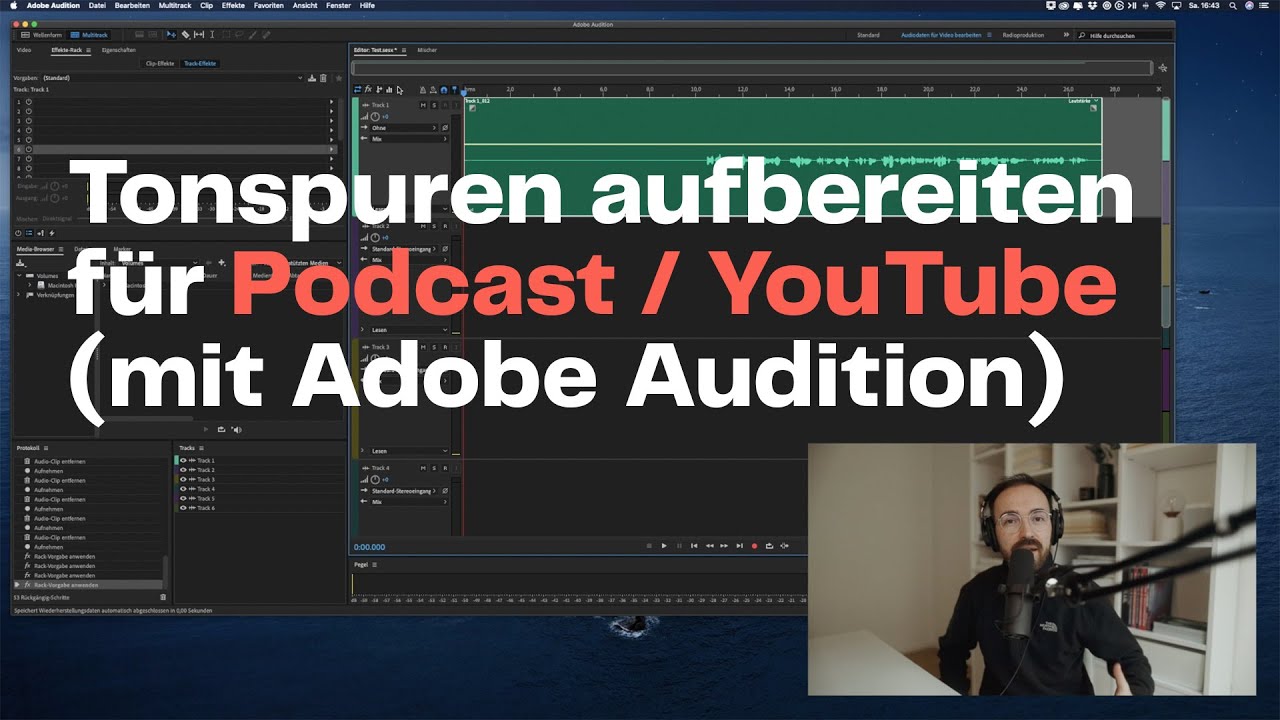The width and height of the screenshot is (1280, 720).
Task: Switch to Wellenform editor view
Action: click(41, 35)
